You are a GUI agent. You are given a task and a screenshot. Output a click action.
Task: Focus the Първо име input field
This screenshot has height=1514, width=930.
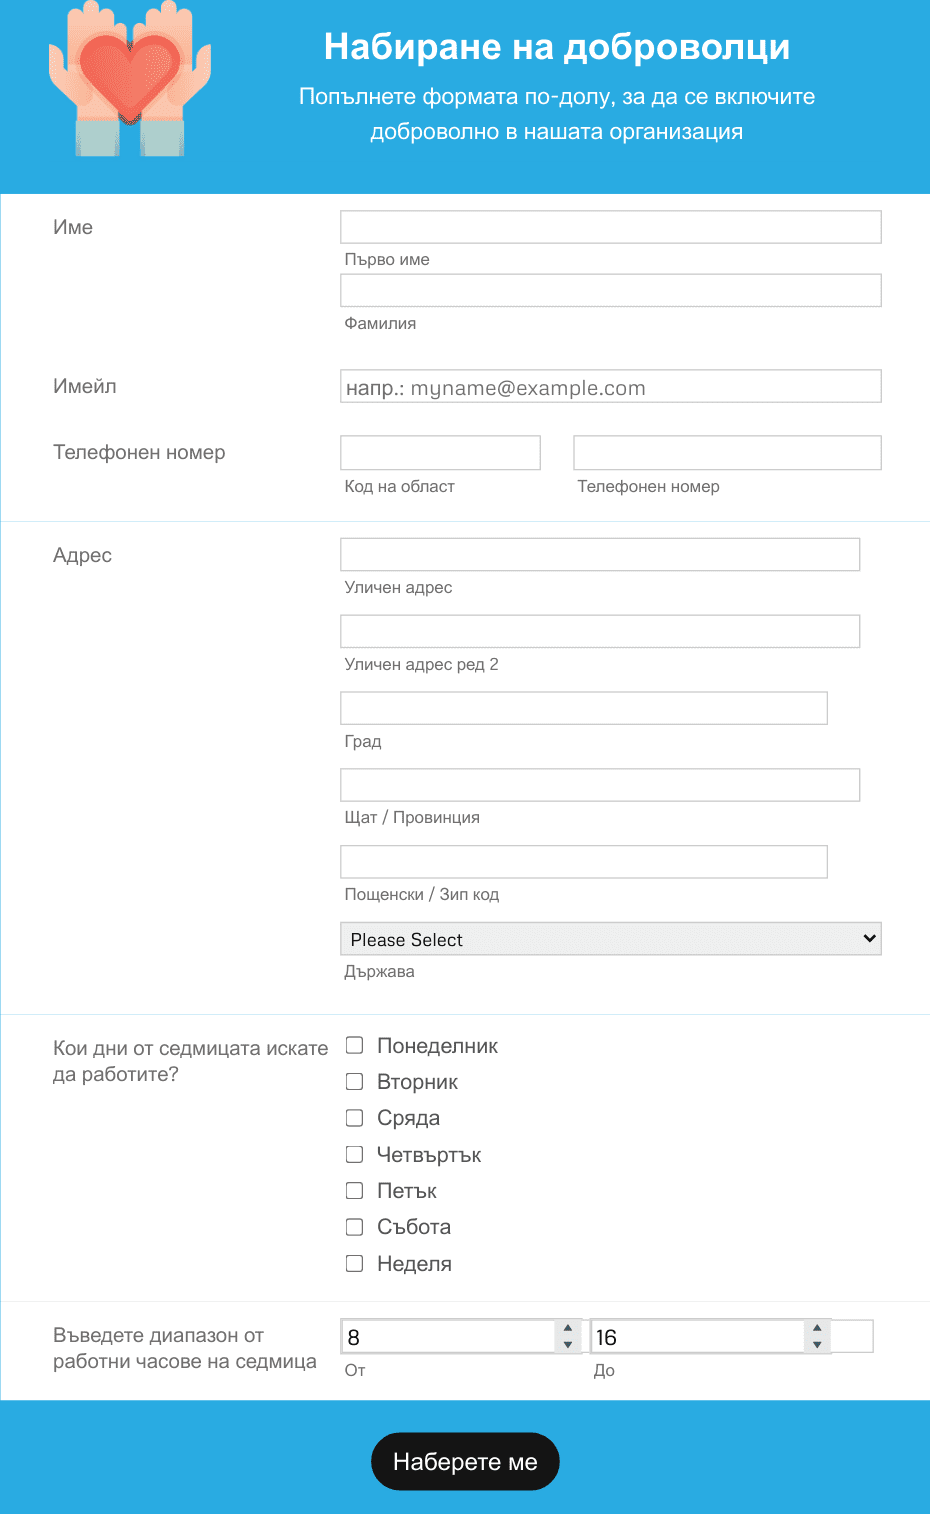pyautogui.click(x=611, y=227)
